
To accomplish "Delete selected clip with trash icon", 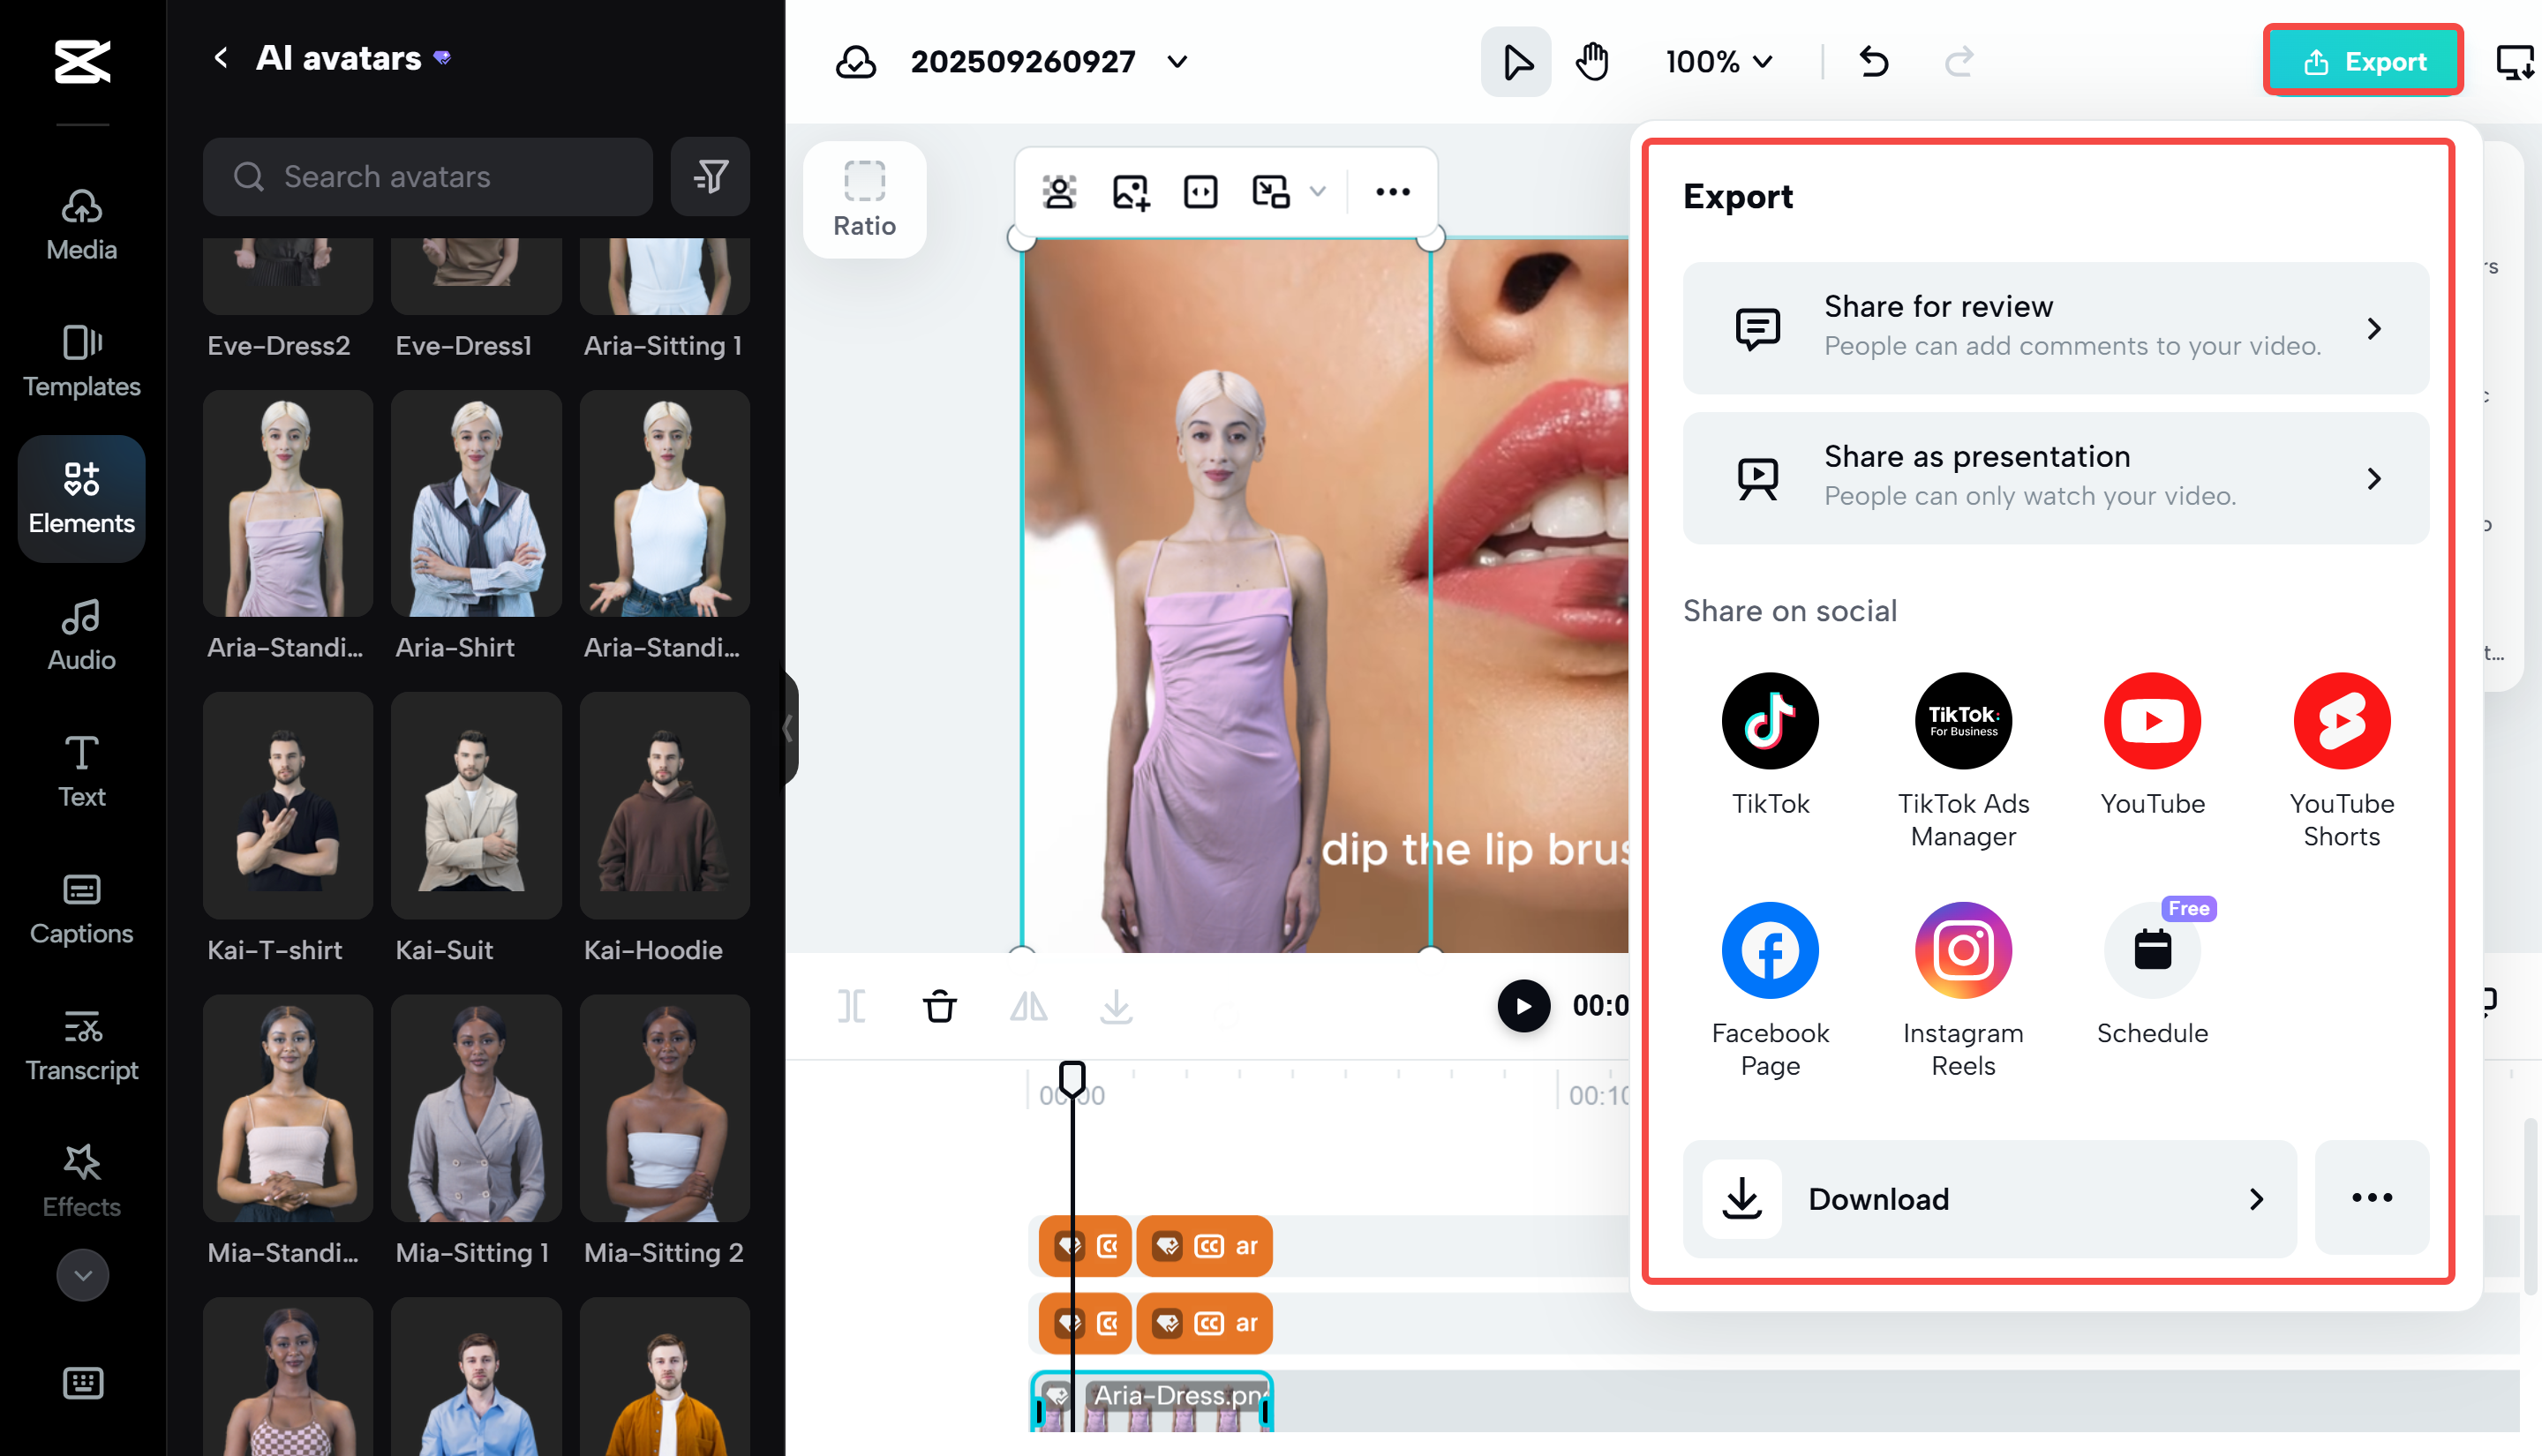I will 939,1006.
